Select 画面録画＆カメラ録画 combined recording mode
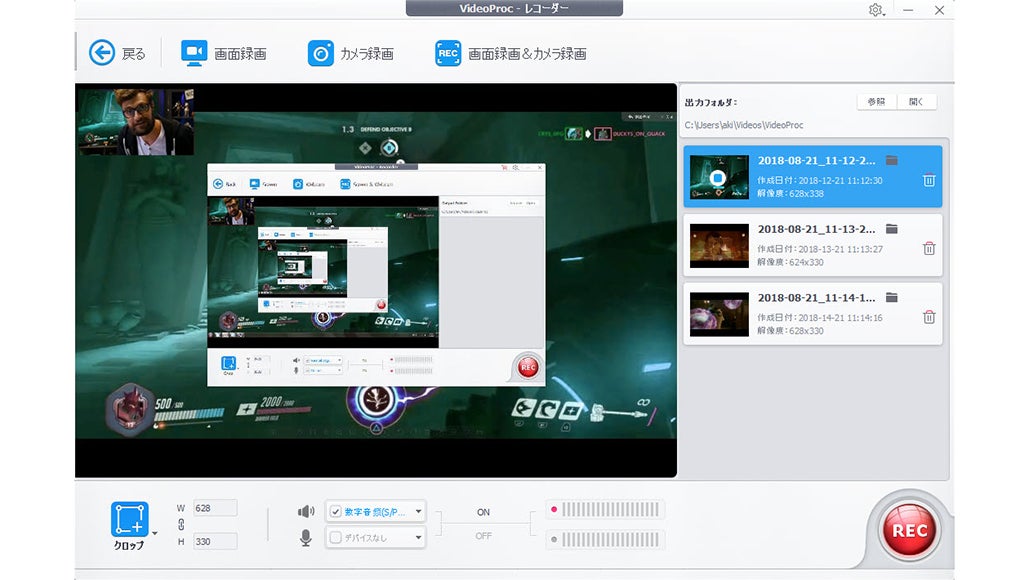The height and width of the screenshot is (580, 1020). (x=511, y=53)
